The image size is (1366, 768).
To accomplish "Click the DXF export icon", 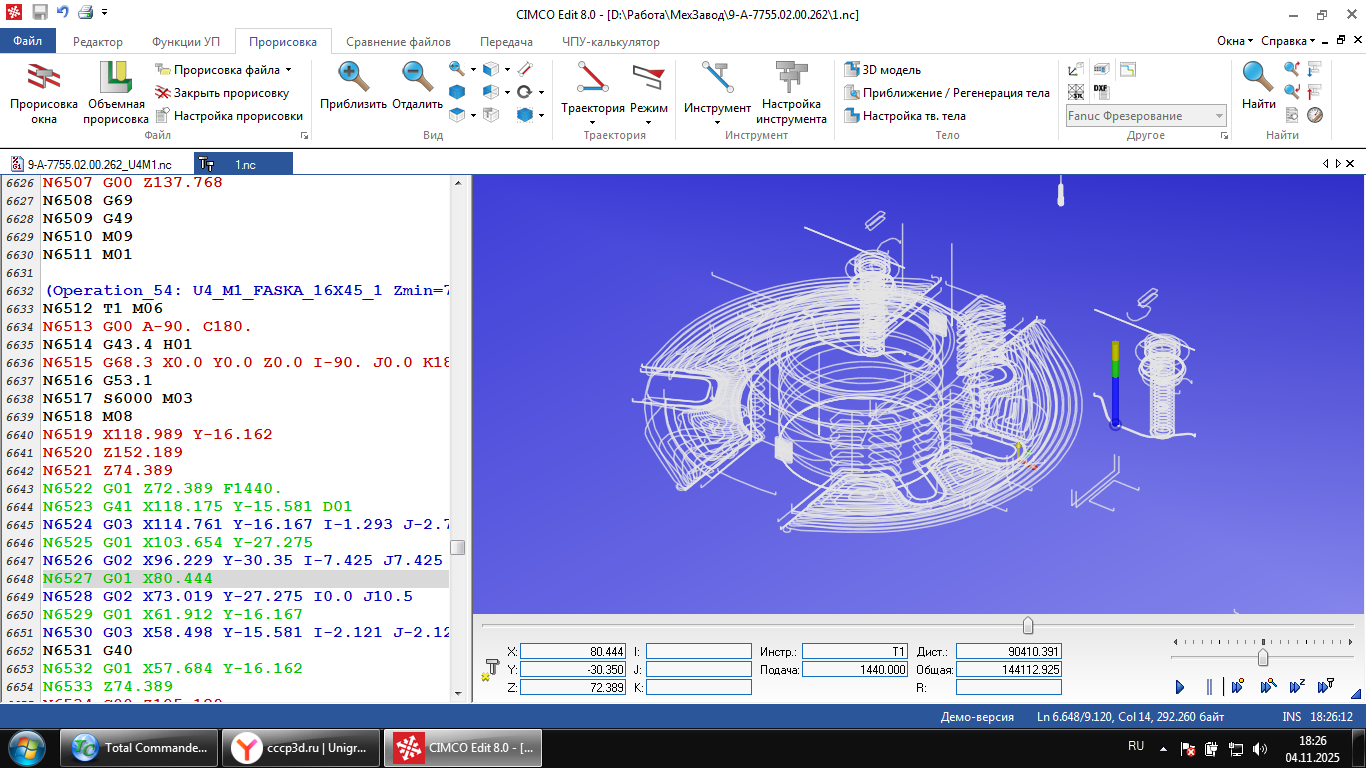I will tap(1101, 91).
